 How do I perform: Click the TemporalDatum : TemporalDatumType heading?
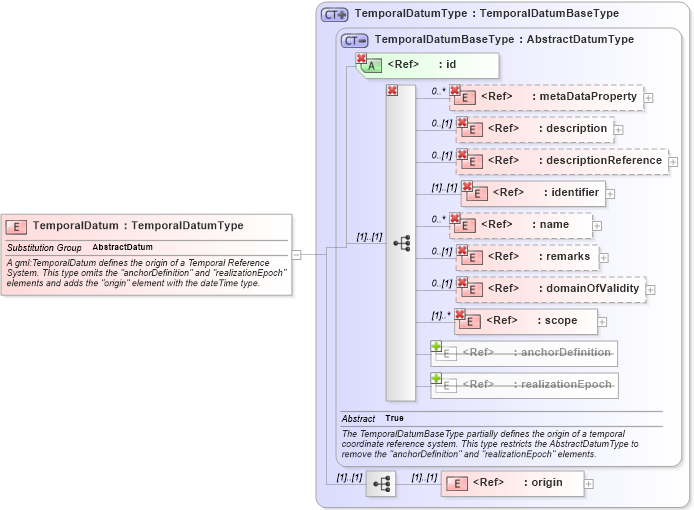[x=138, y=225]
